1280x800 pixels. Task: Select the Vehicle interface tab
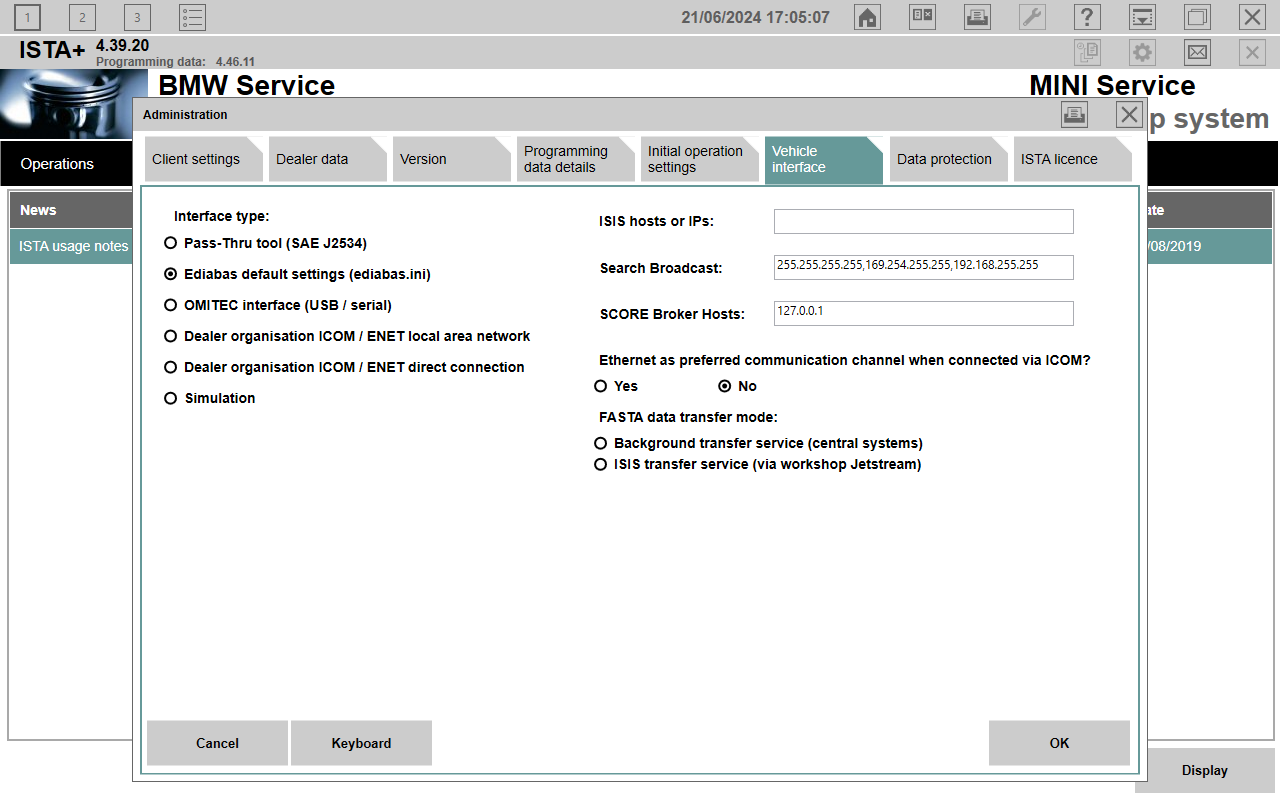coord(824,159)
